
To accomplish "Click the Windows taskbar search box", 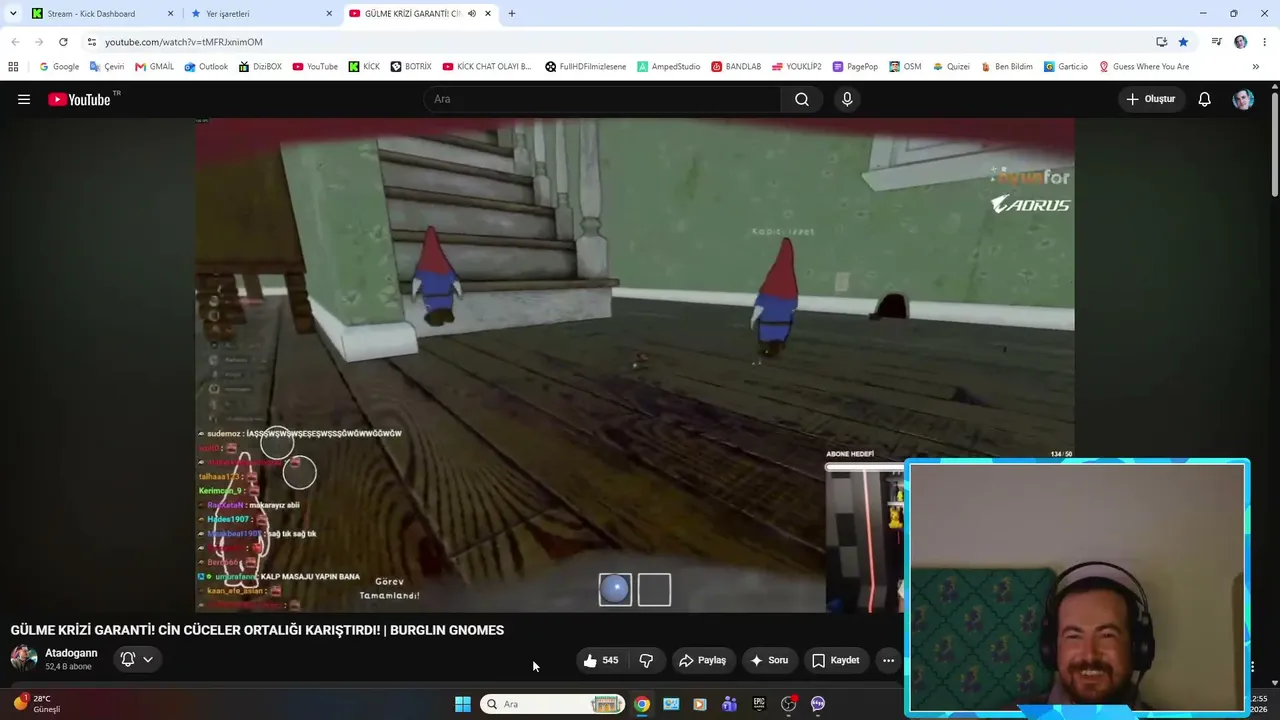I will 552,704.
